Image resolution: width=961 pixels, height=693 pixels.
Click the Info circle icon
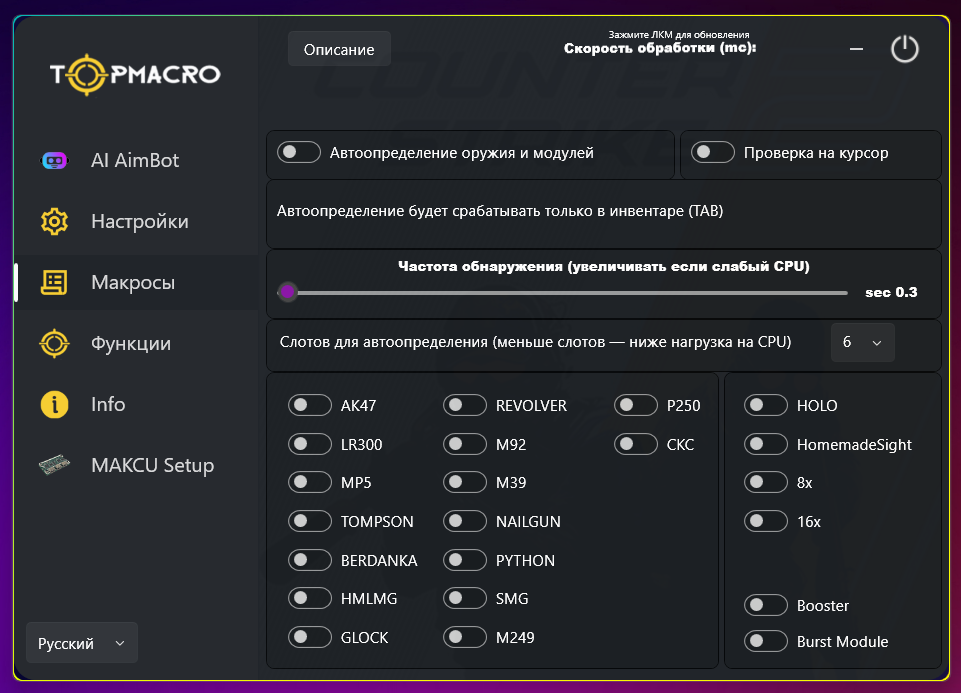[x=54, y=404]
